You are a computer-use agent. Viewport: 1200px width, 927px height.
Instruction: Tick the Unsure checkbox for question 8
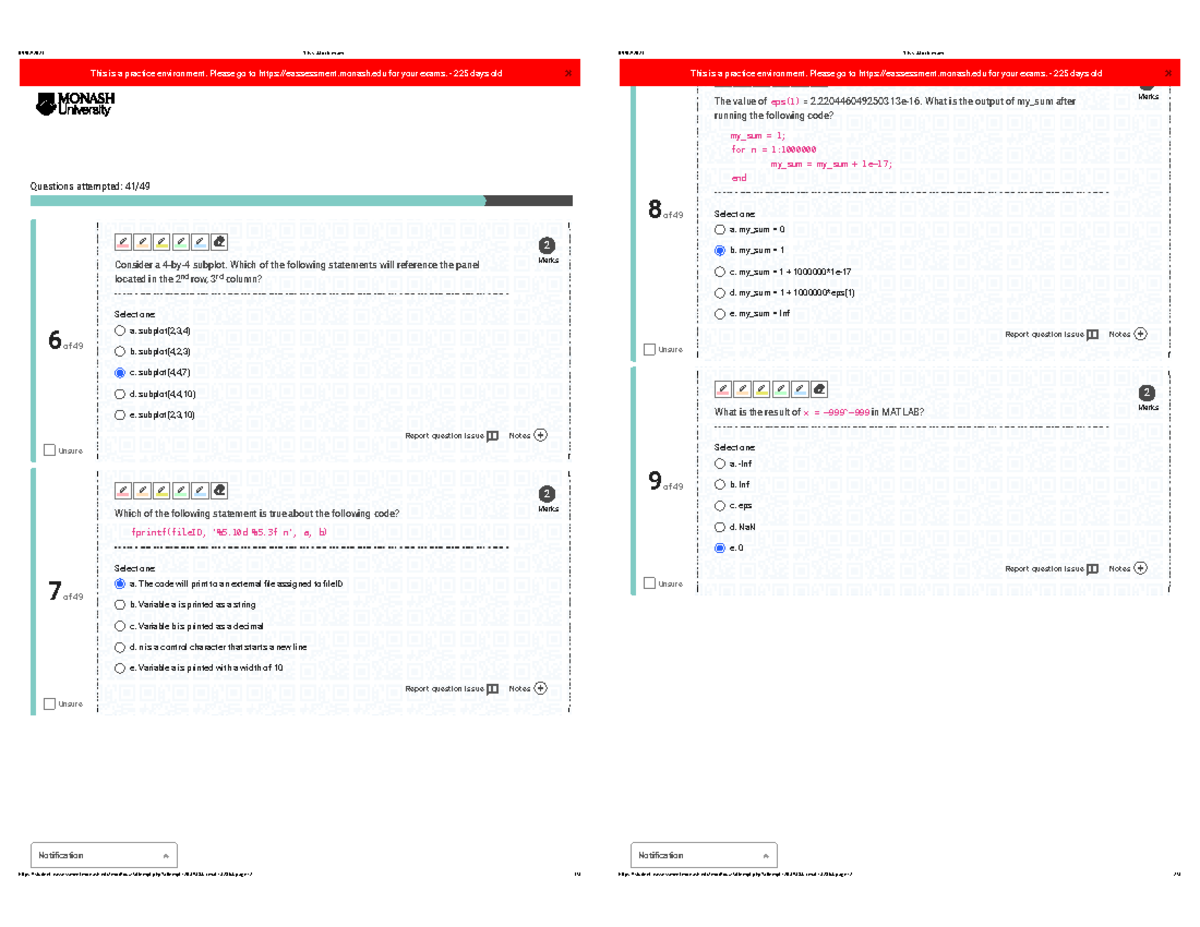(650, 349)
